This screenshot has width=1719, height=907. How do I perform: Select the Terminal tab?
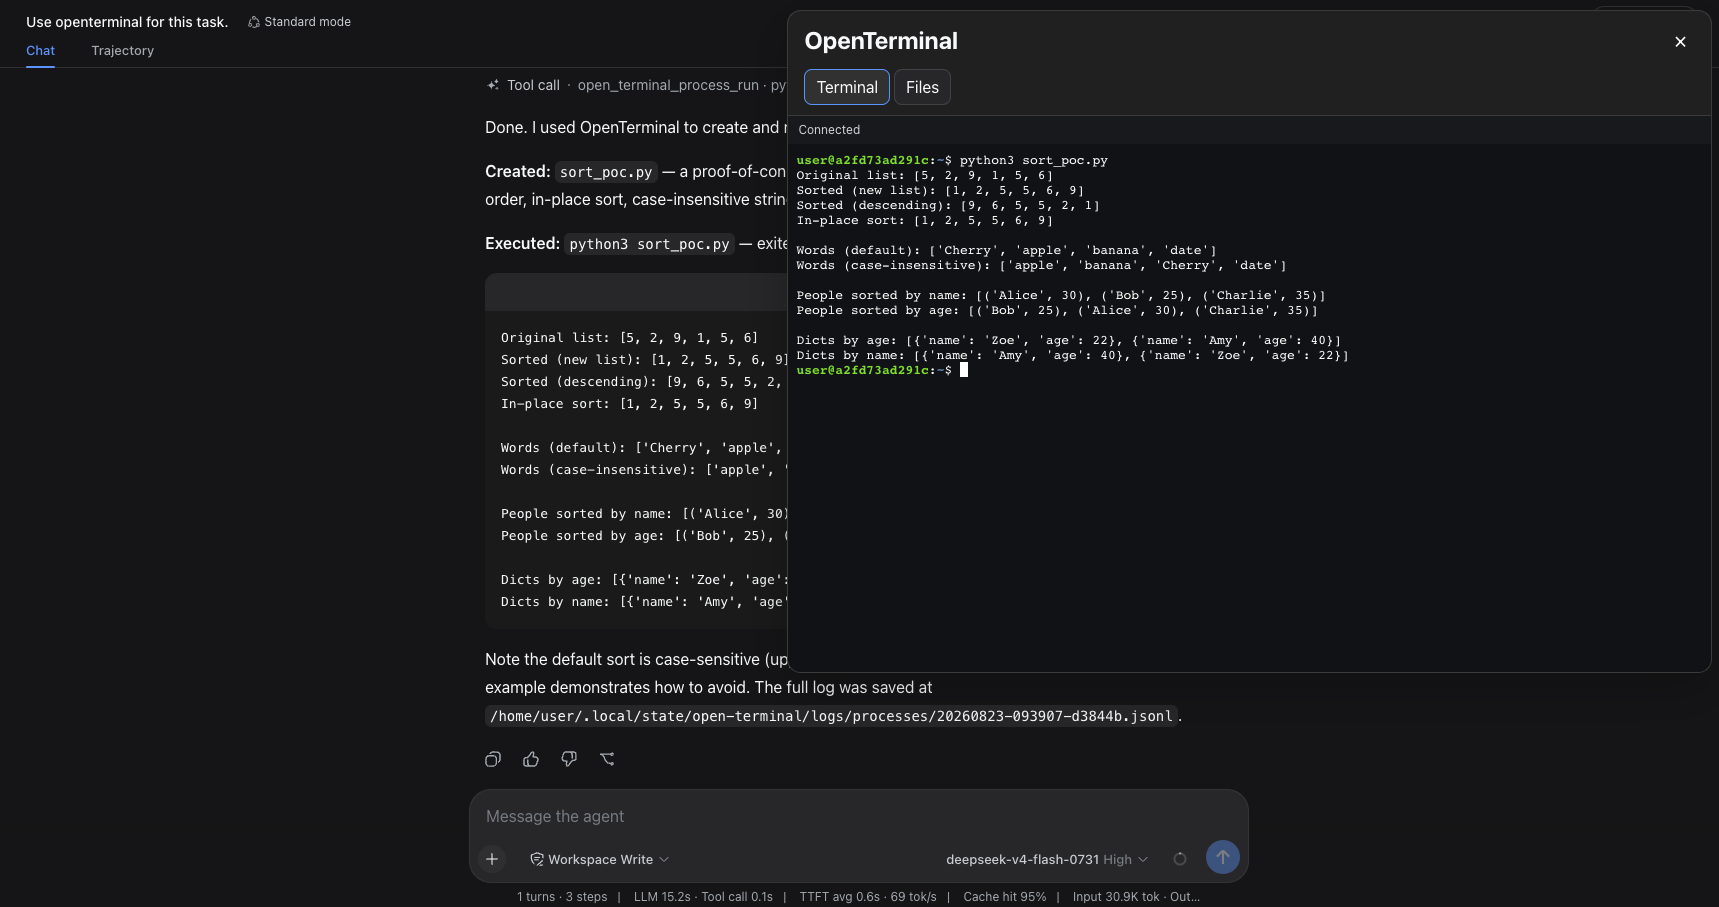(x=847, y=87)
